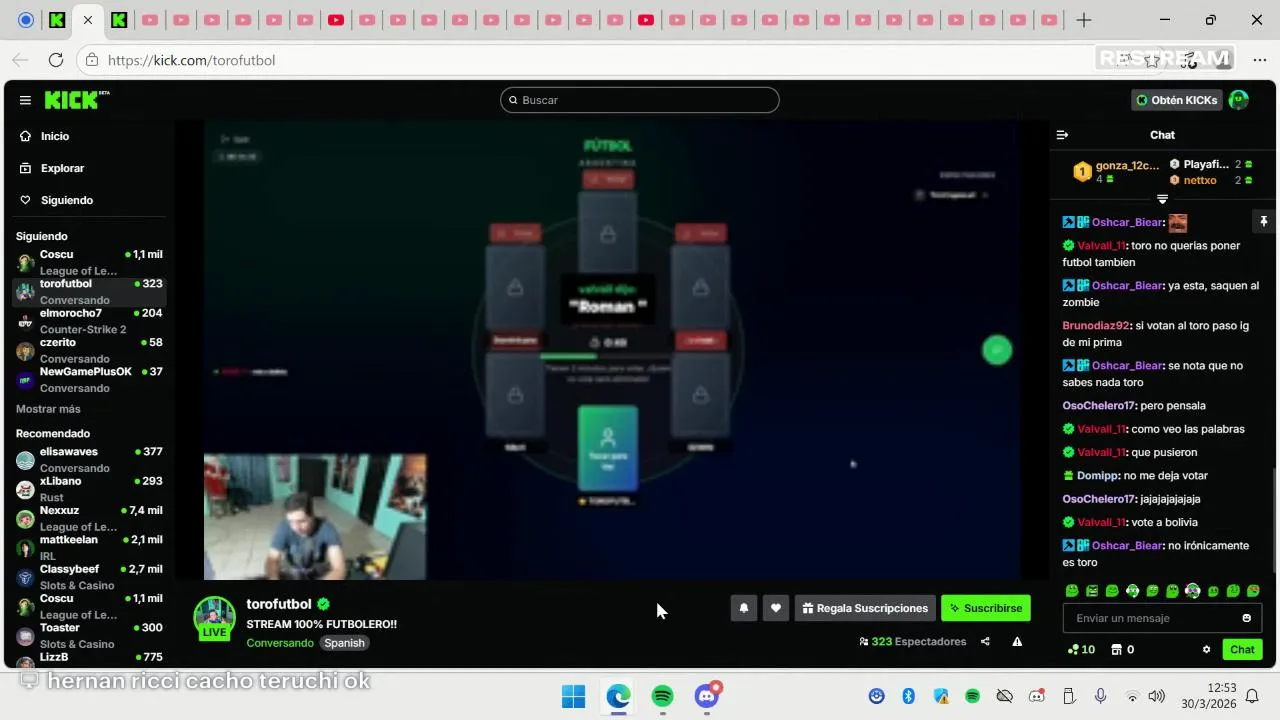1280x720 pixels.
Task: Open the user profile avatar menu
Action: 1239,100
